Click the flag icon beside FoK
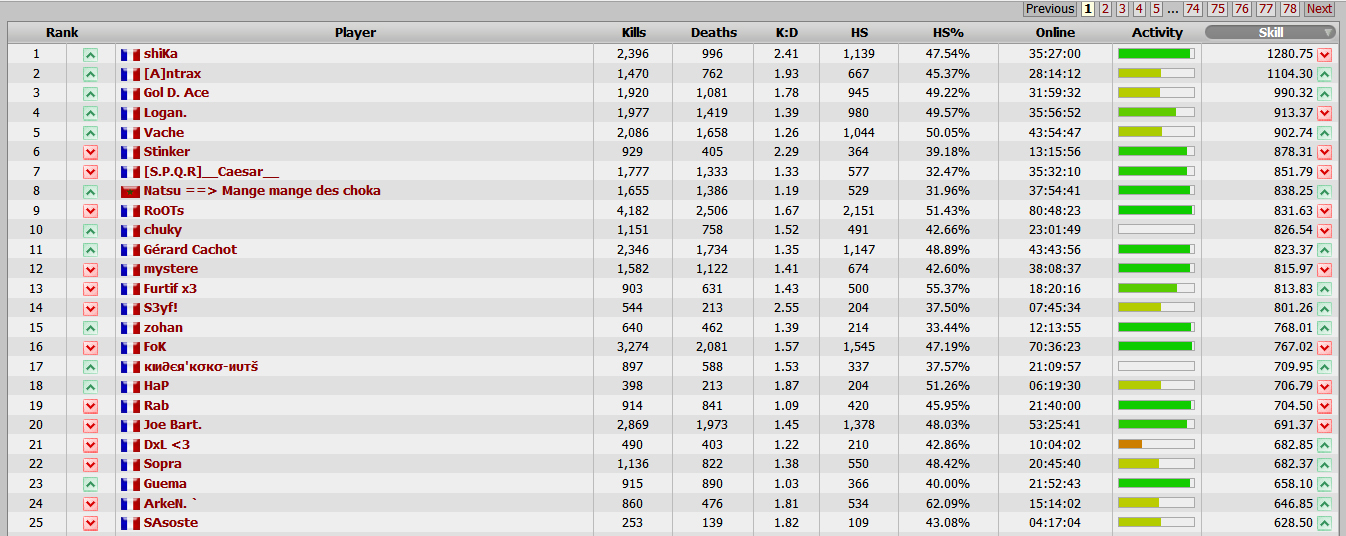The width and height of the screenshot is (1346, 536). click(130, 347)
